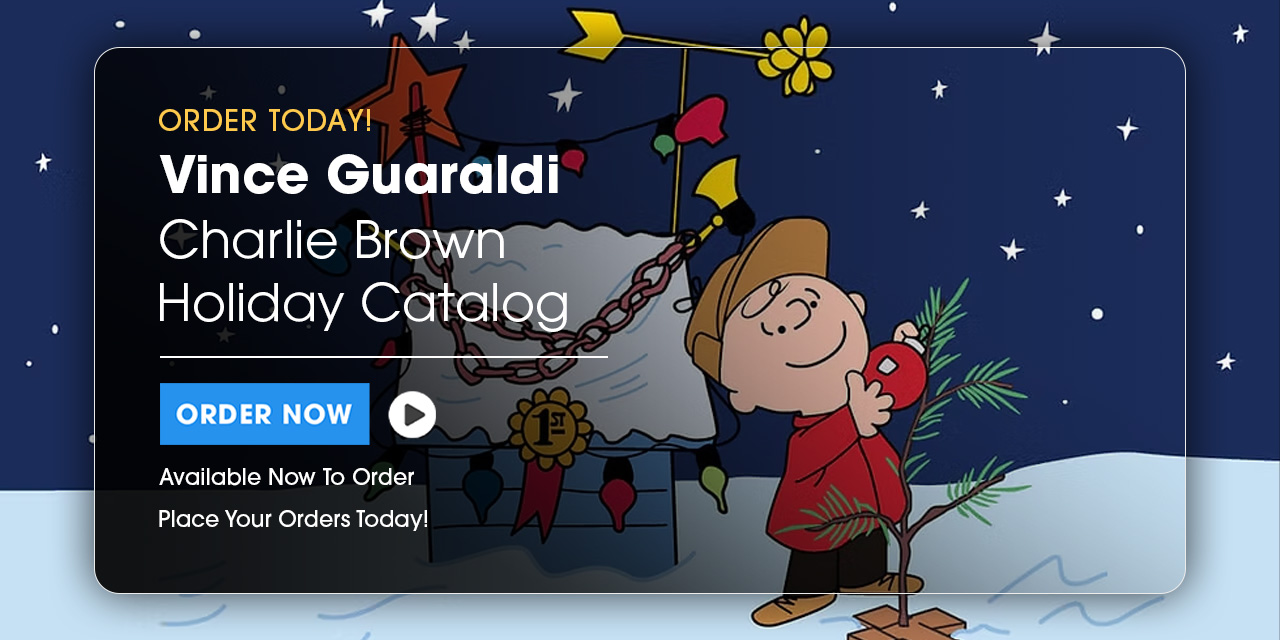Click the Charlie Brown title line
This screenshot has width=1280, height=640.
[x=332, y=240]
